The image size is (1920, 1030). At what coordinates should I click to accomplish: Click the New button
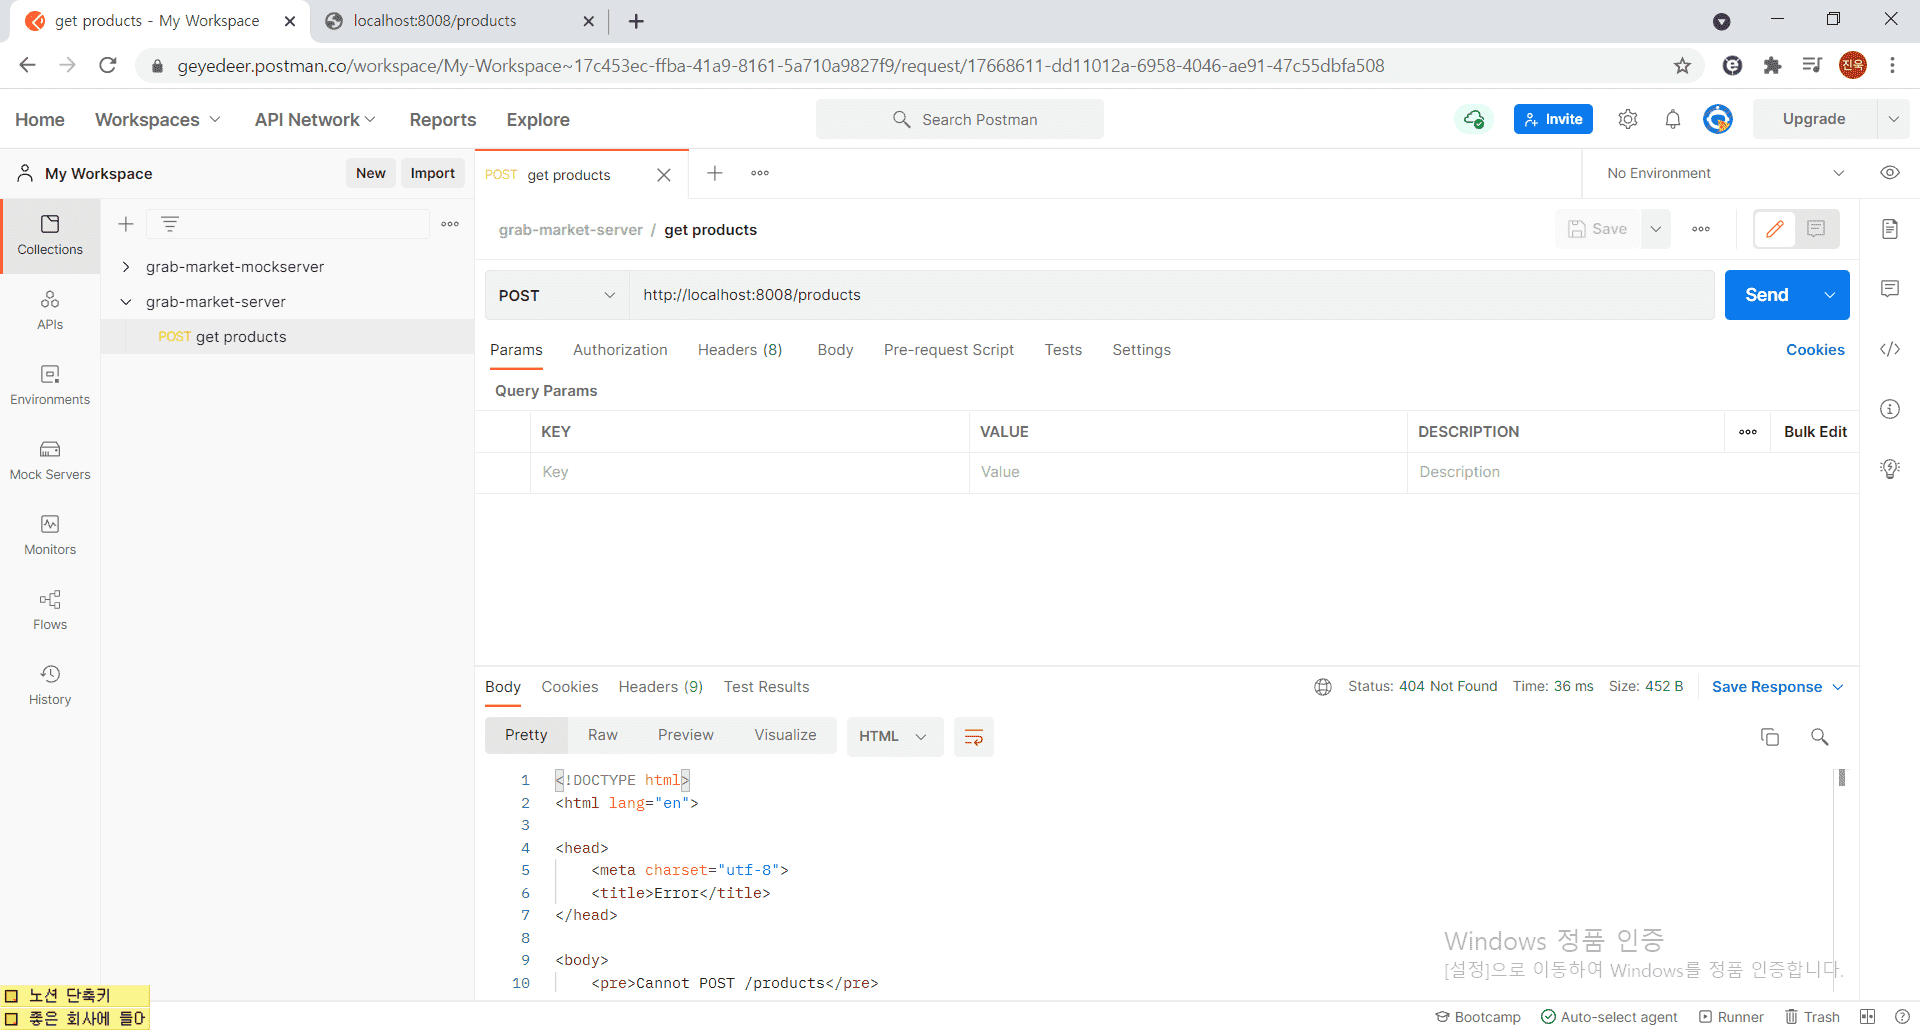370,173
